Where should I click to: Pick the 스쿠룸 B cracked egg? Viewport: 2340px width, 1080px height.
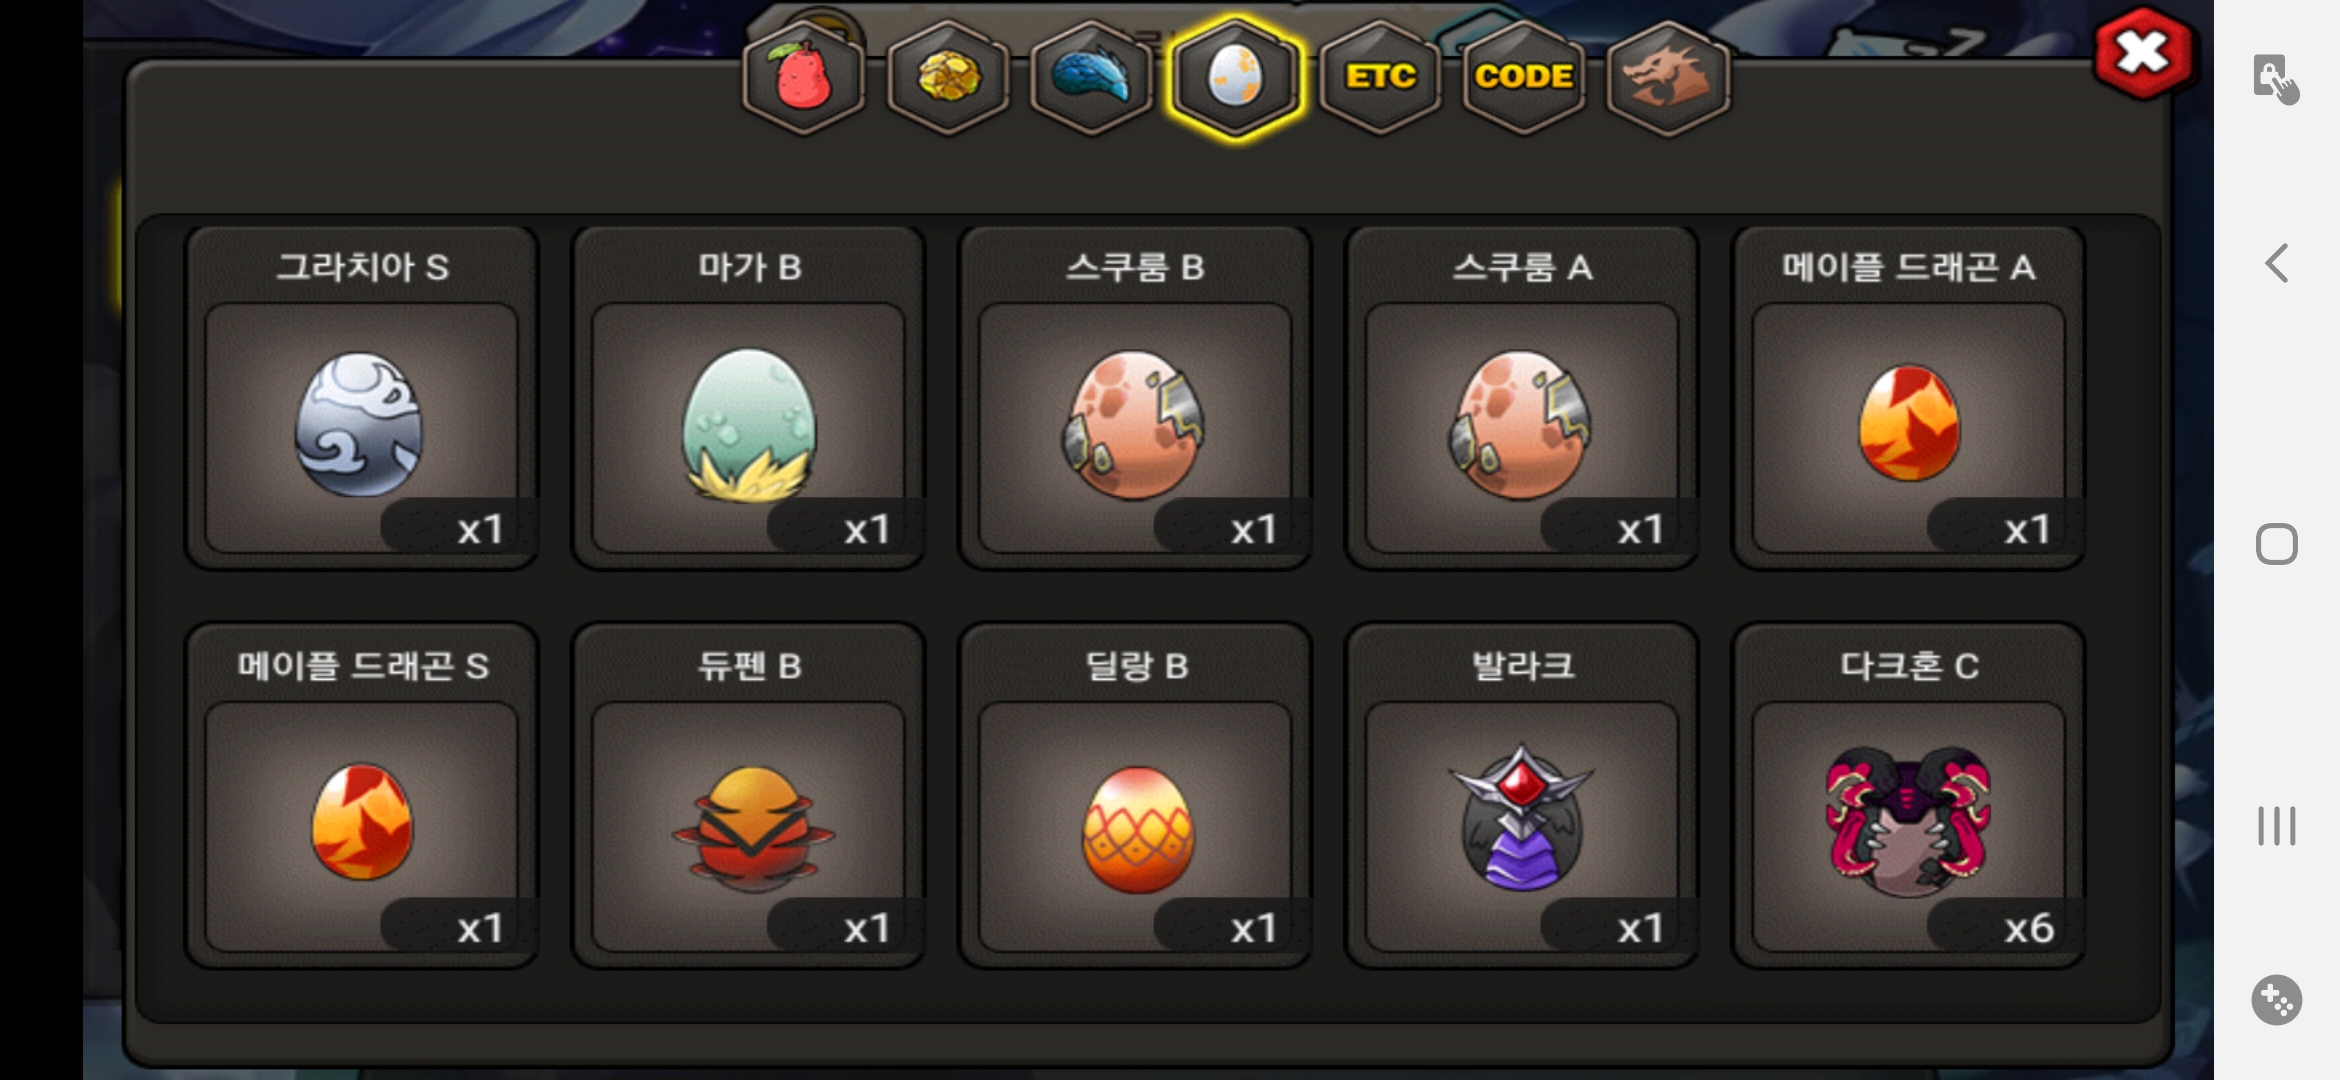click(x=1135, y=398)
